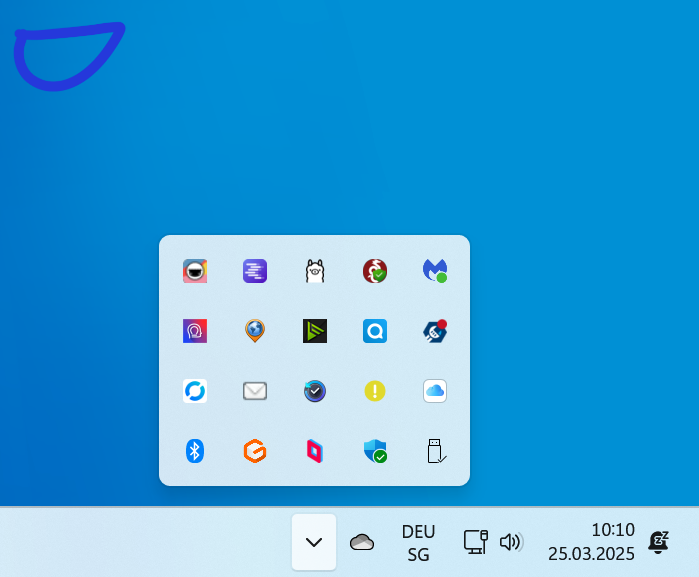Viewport: 699px width, 577px height.
Task: Click the Malwarebytes tray icon
Action: click(435, 271)
